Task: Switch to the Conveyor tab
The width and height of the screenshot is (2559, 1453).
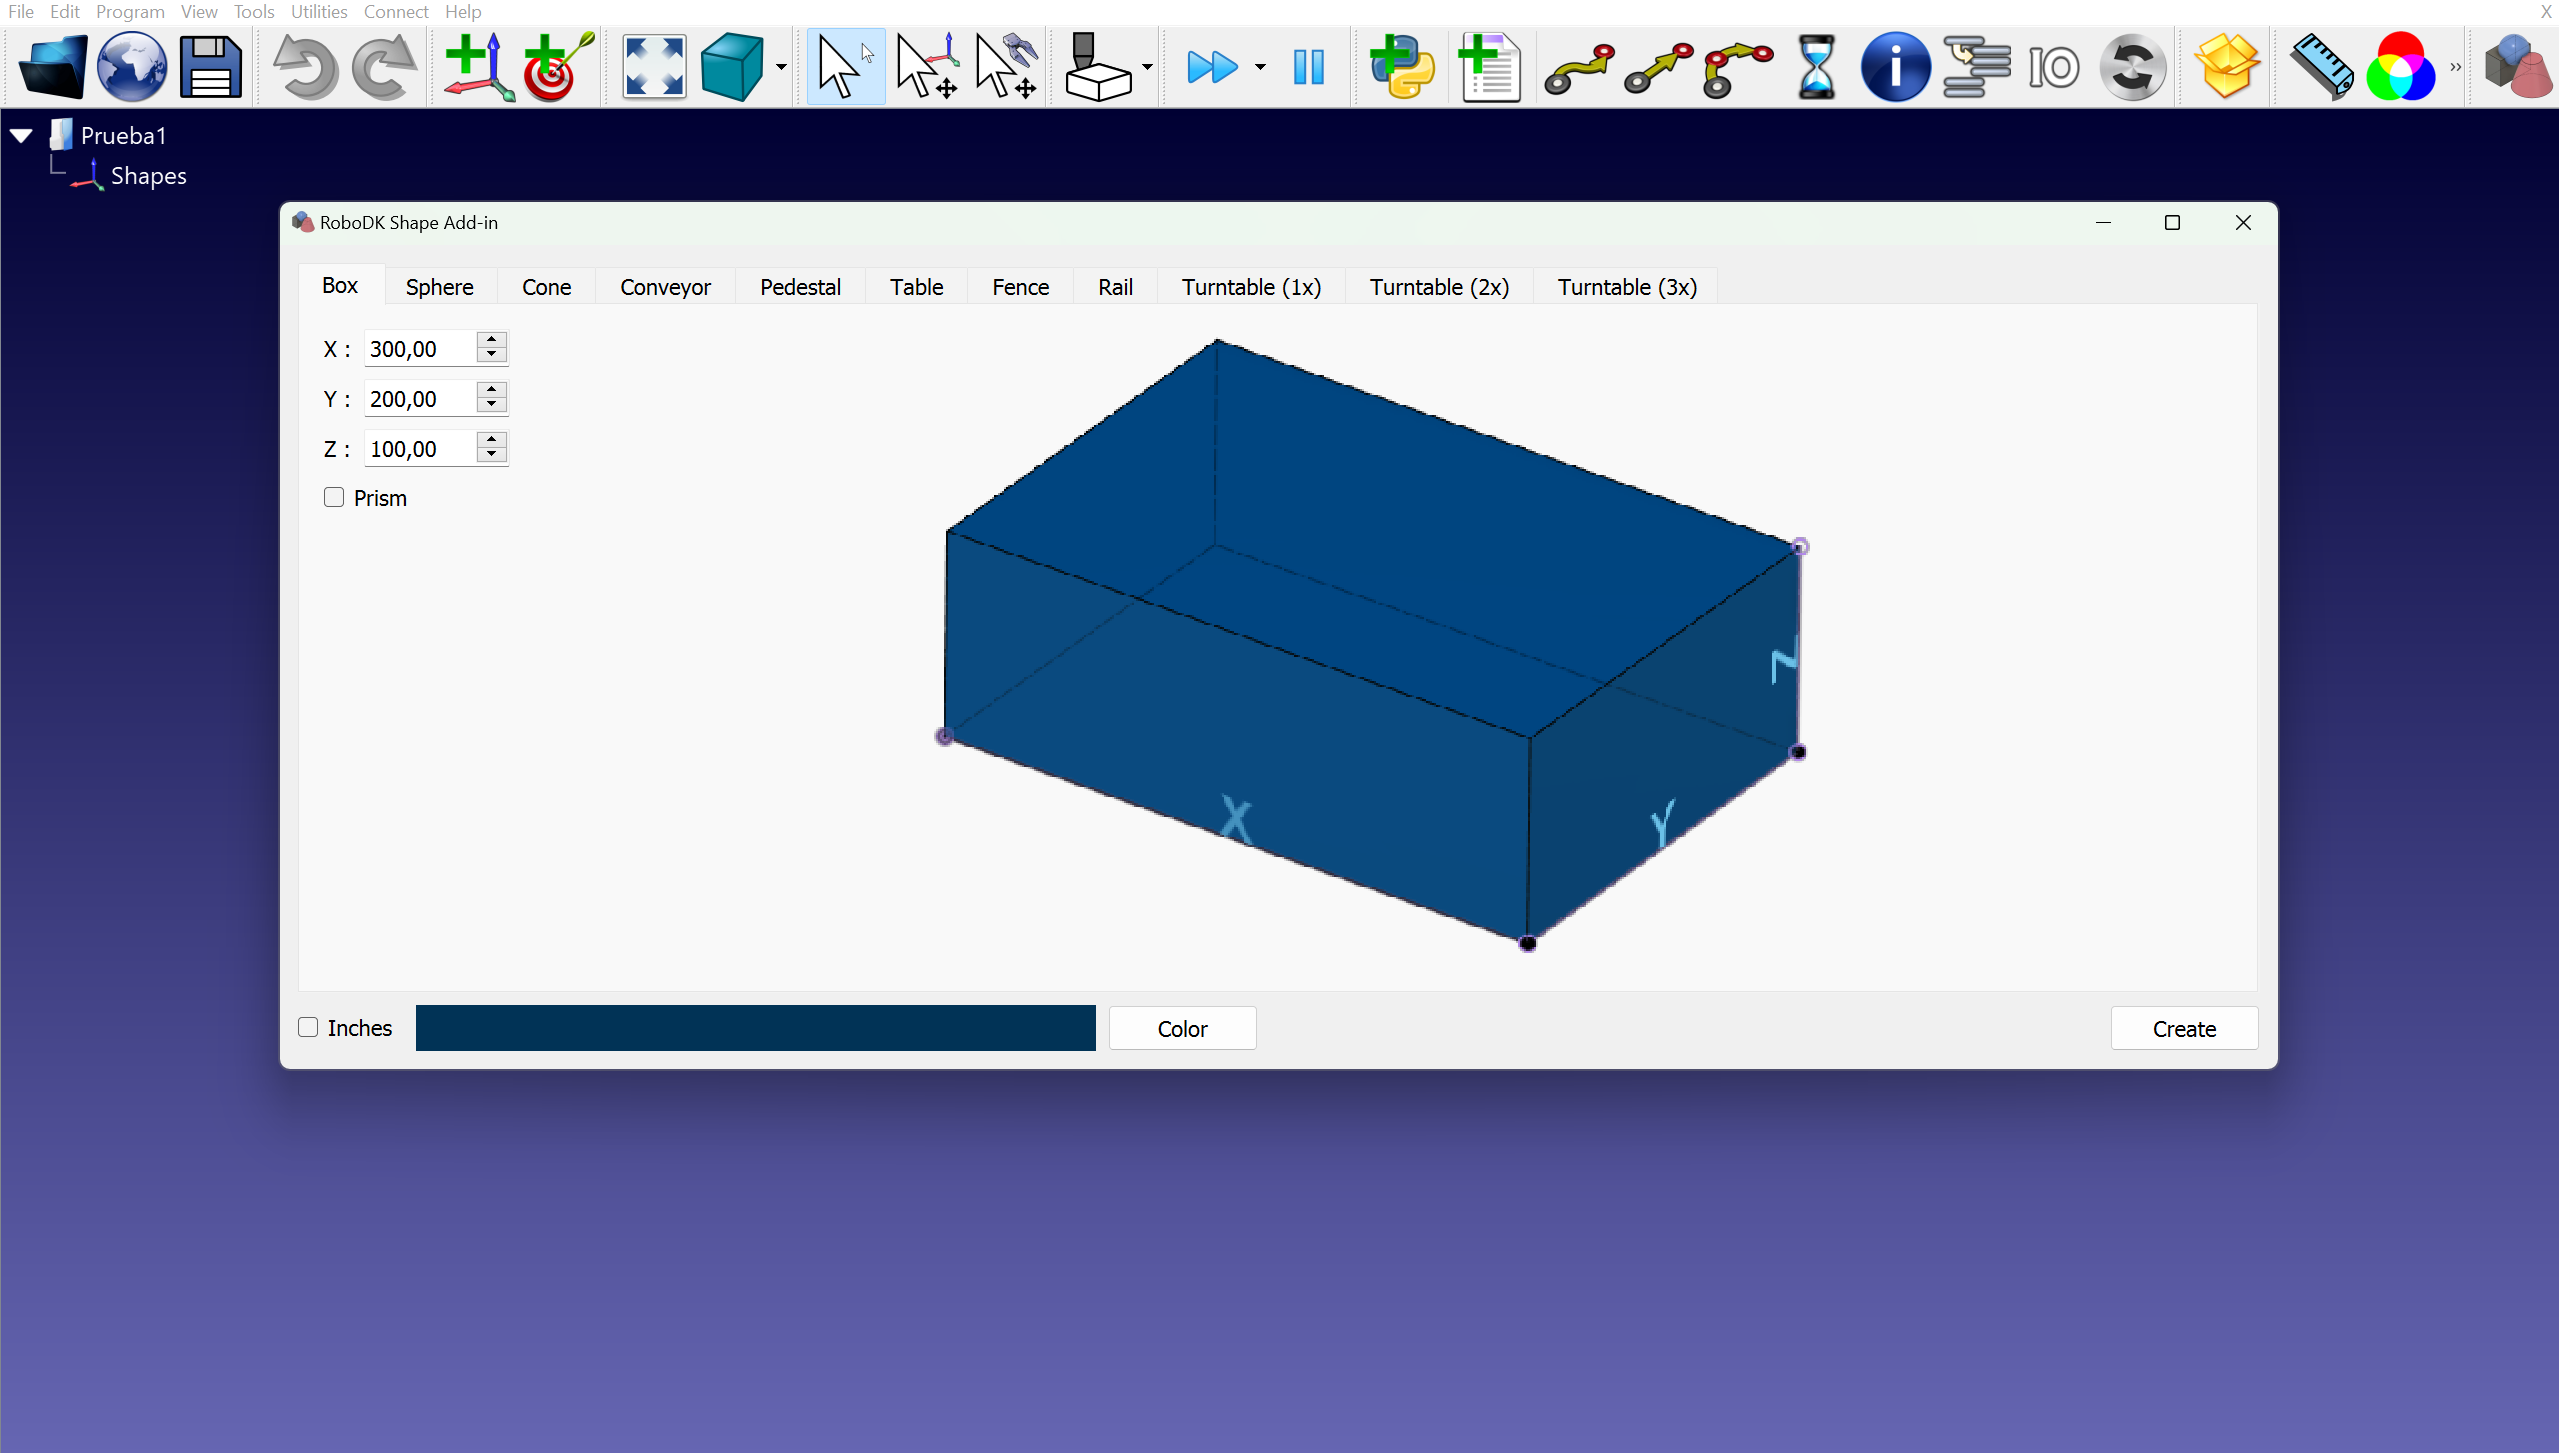Action: point(665,287)
